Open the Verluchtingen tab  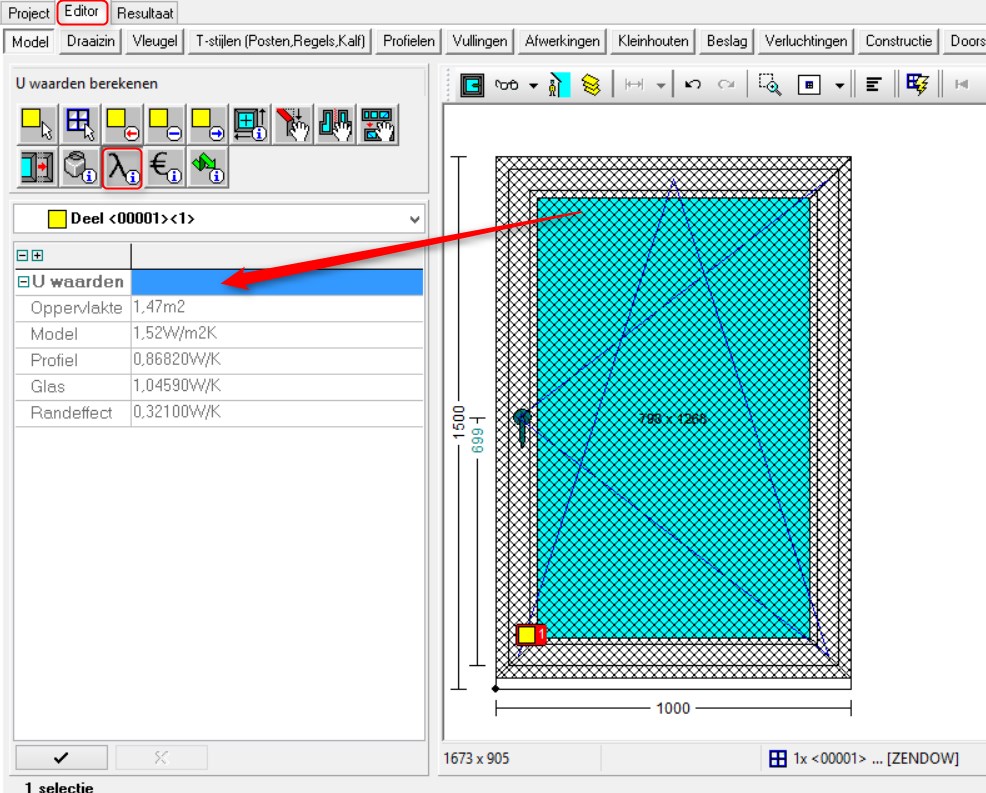806,41
